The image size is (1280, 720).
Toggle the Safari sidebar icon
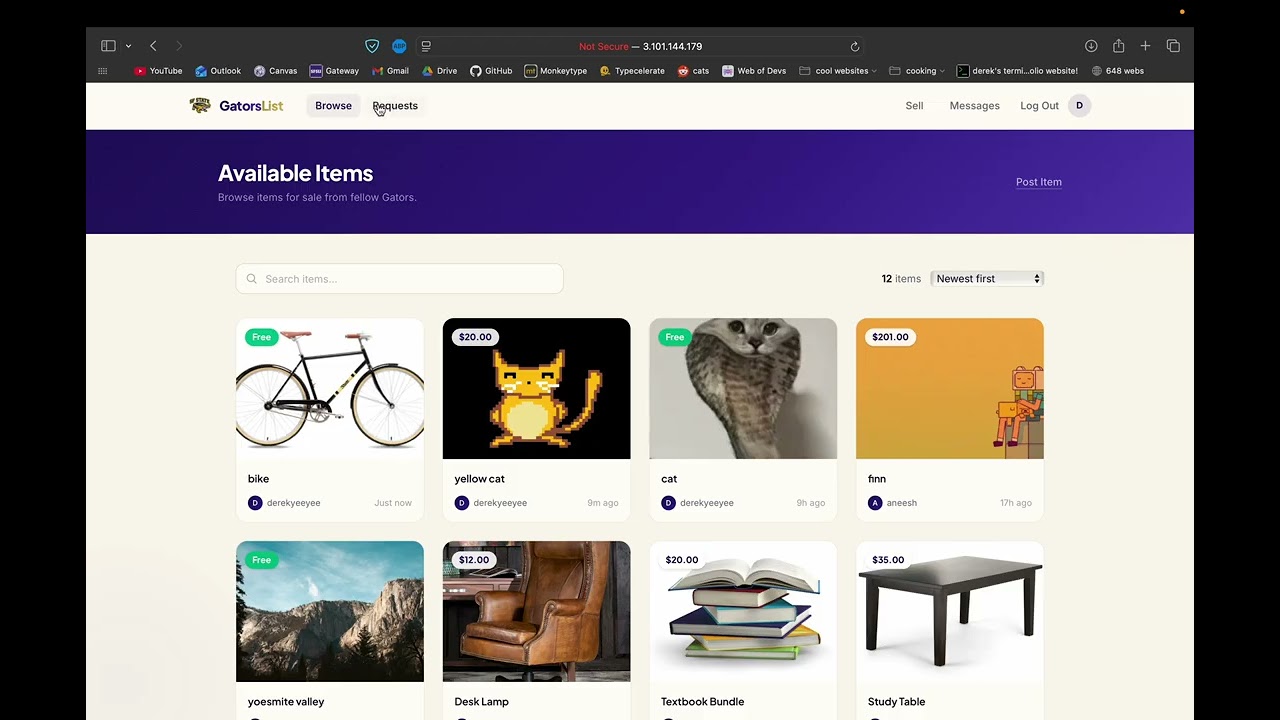click(108, 46)
